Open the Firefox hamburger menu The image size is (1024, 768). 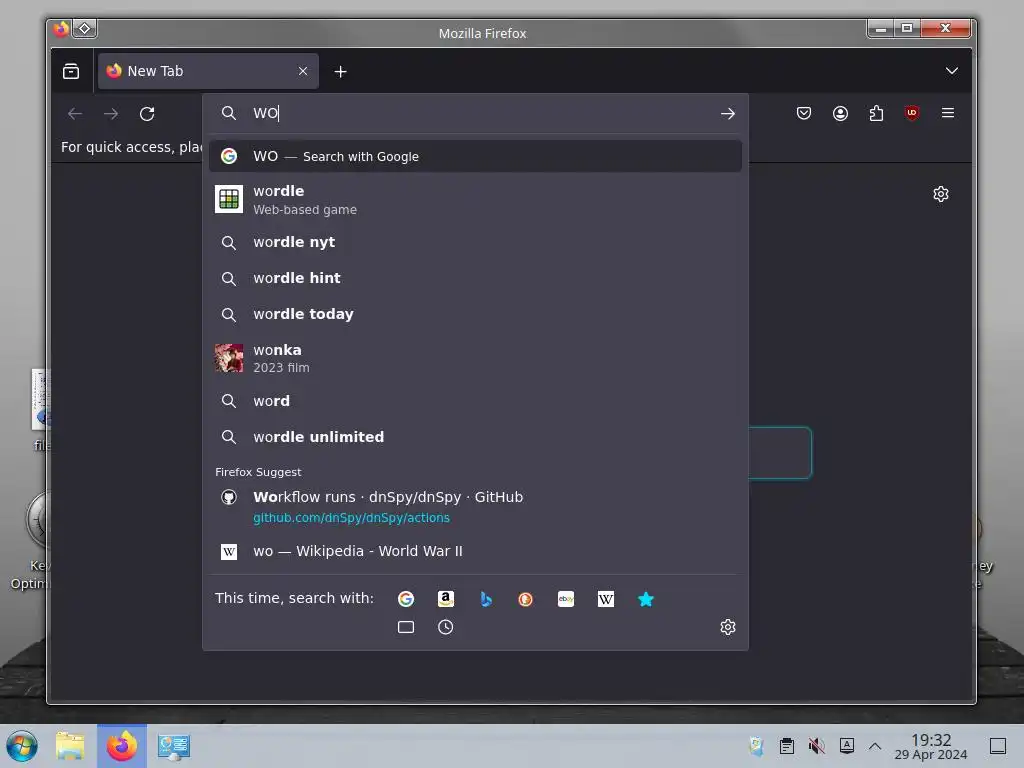[x=948, y=113]
